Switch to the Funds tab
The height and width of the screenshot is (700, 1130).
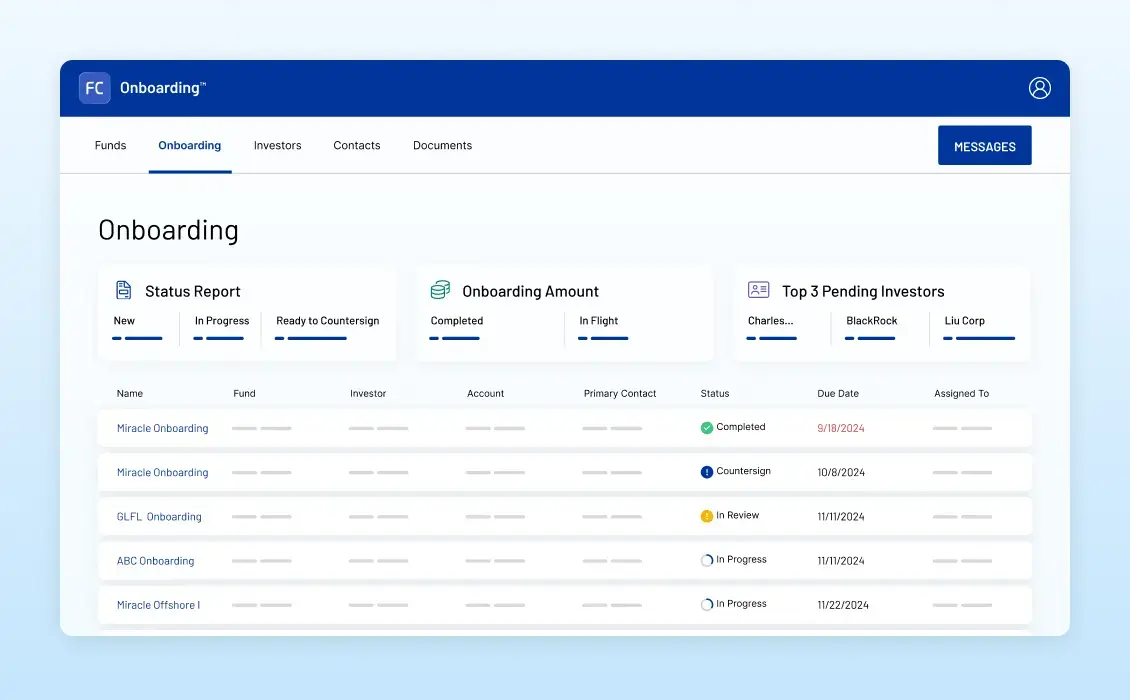[110, 146]
